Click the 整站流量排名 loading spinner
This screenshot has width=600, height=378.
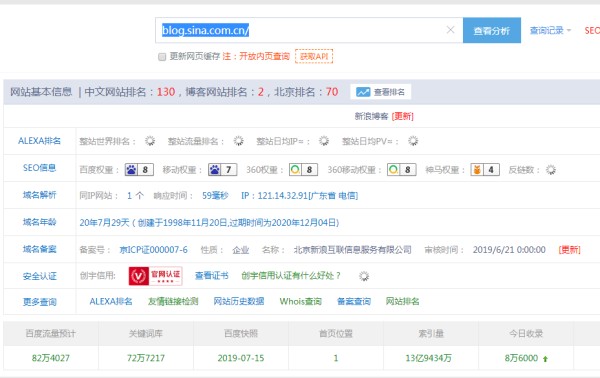(238, 141)
